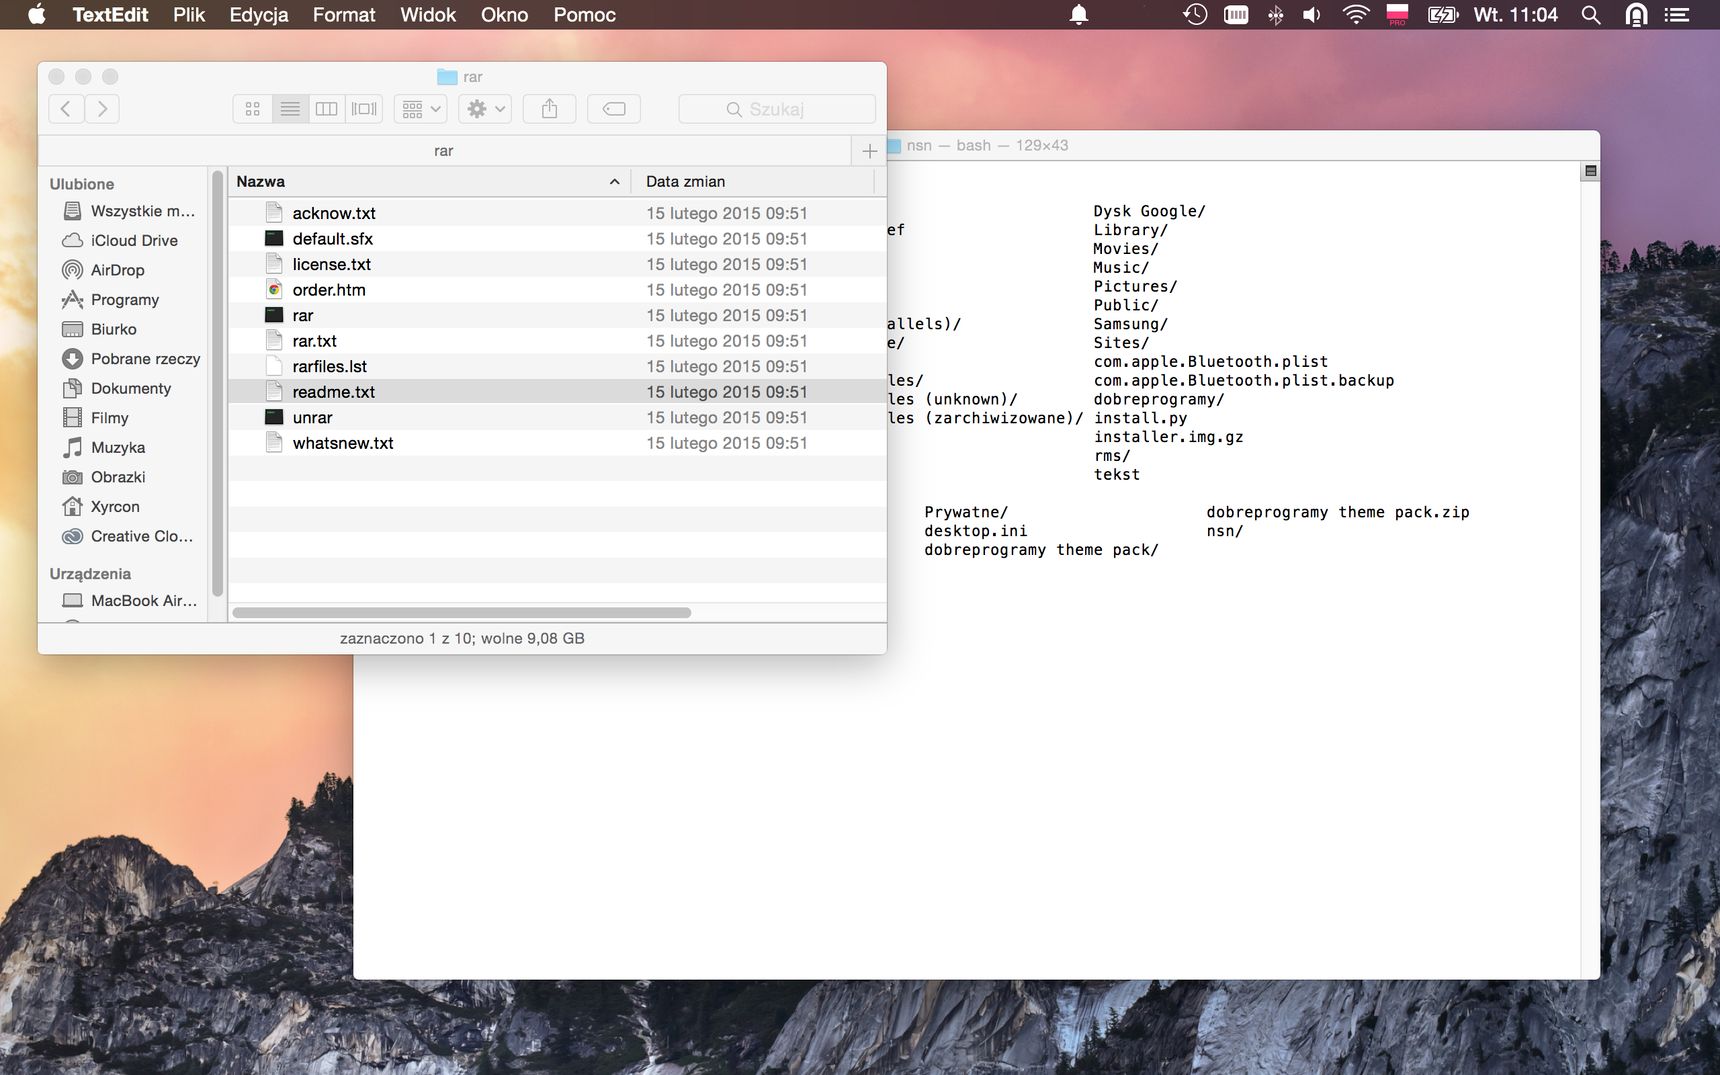Image resolution: width=1720 pixels, height=1075 pixels.
Task: Open the Okno menu
Action: [504, 15]
